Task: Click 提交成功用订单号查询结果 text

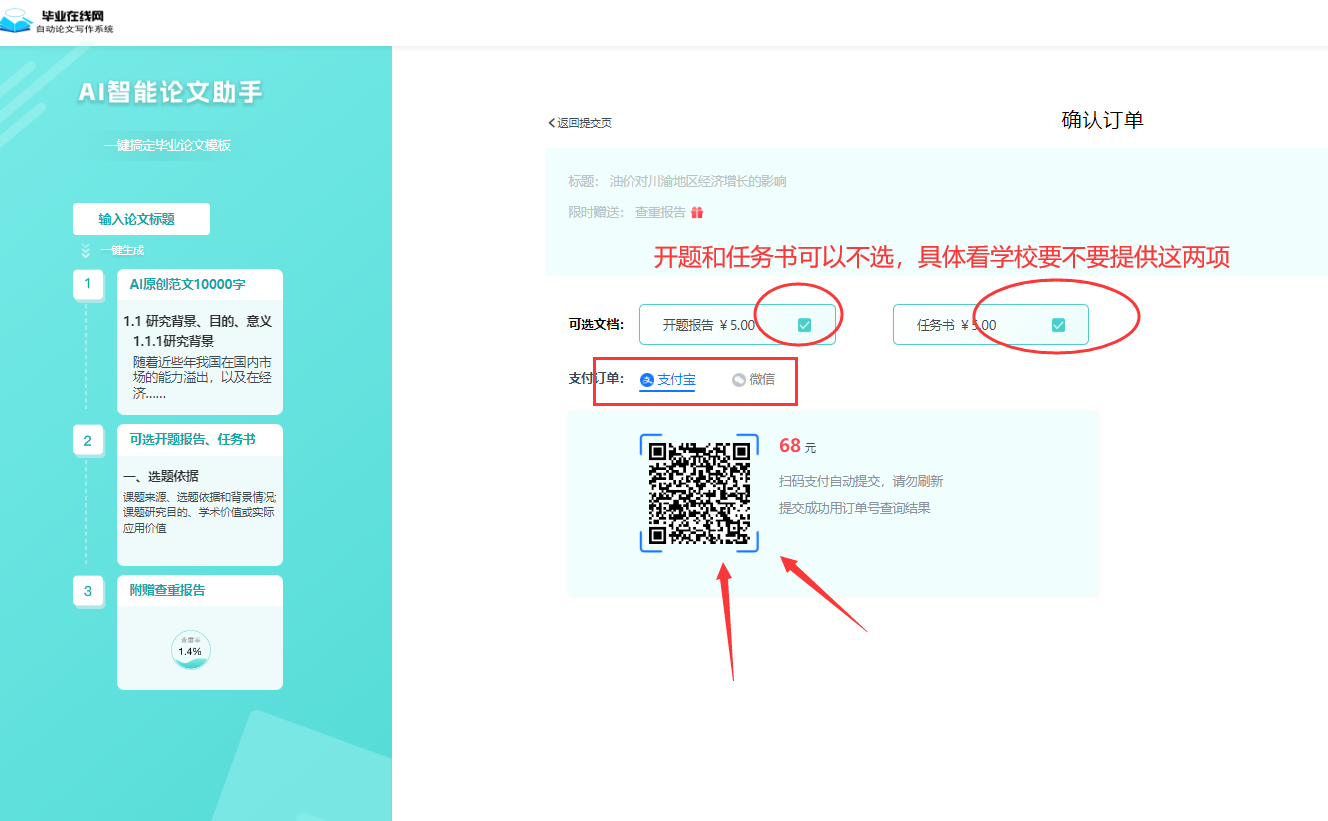Action: pyautogui.click(x=855, y=508)
